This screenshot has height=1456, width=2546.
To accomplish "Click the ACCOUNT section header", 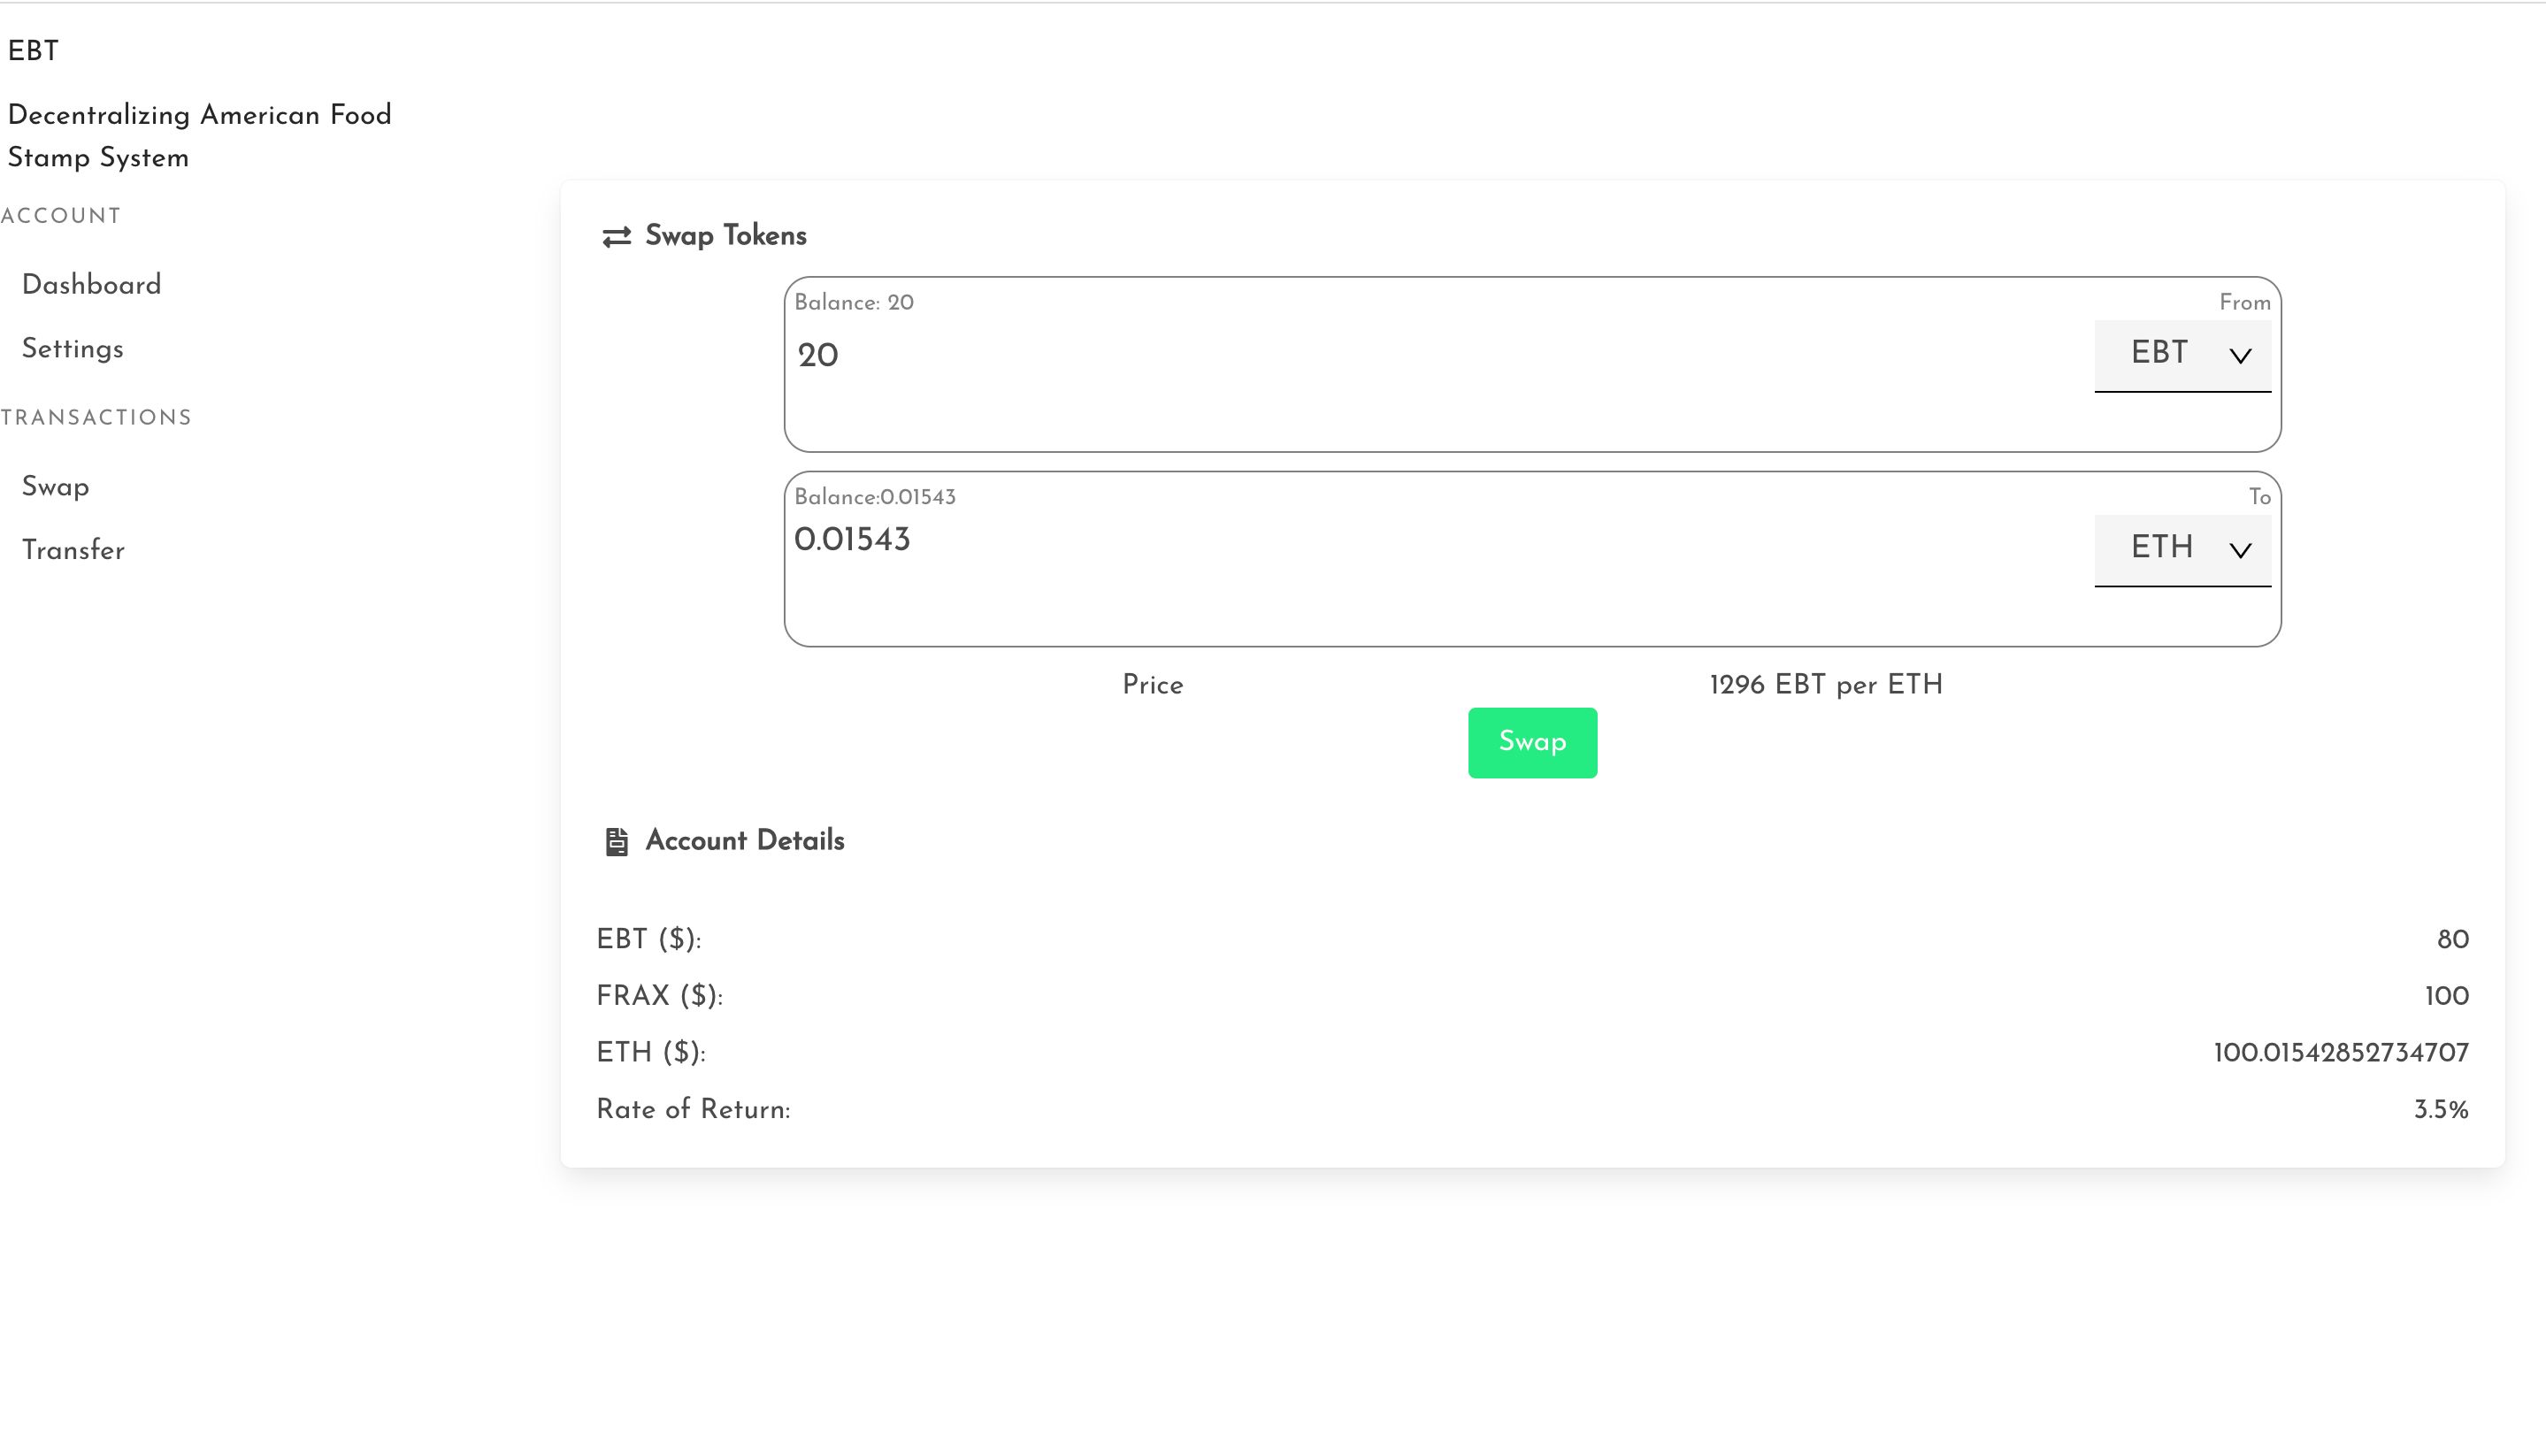I will point(60,216).
